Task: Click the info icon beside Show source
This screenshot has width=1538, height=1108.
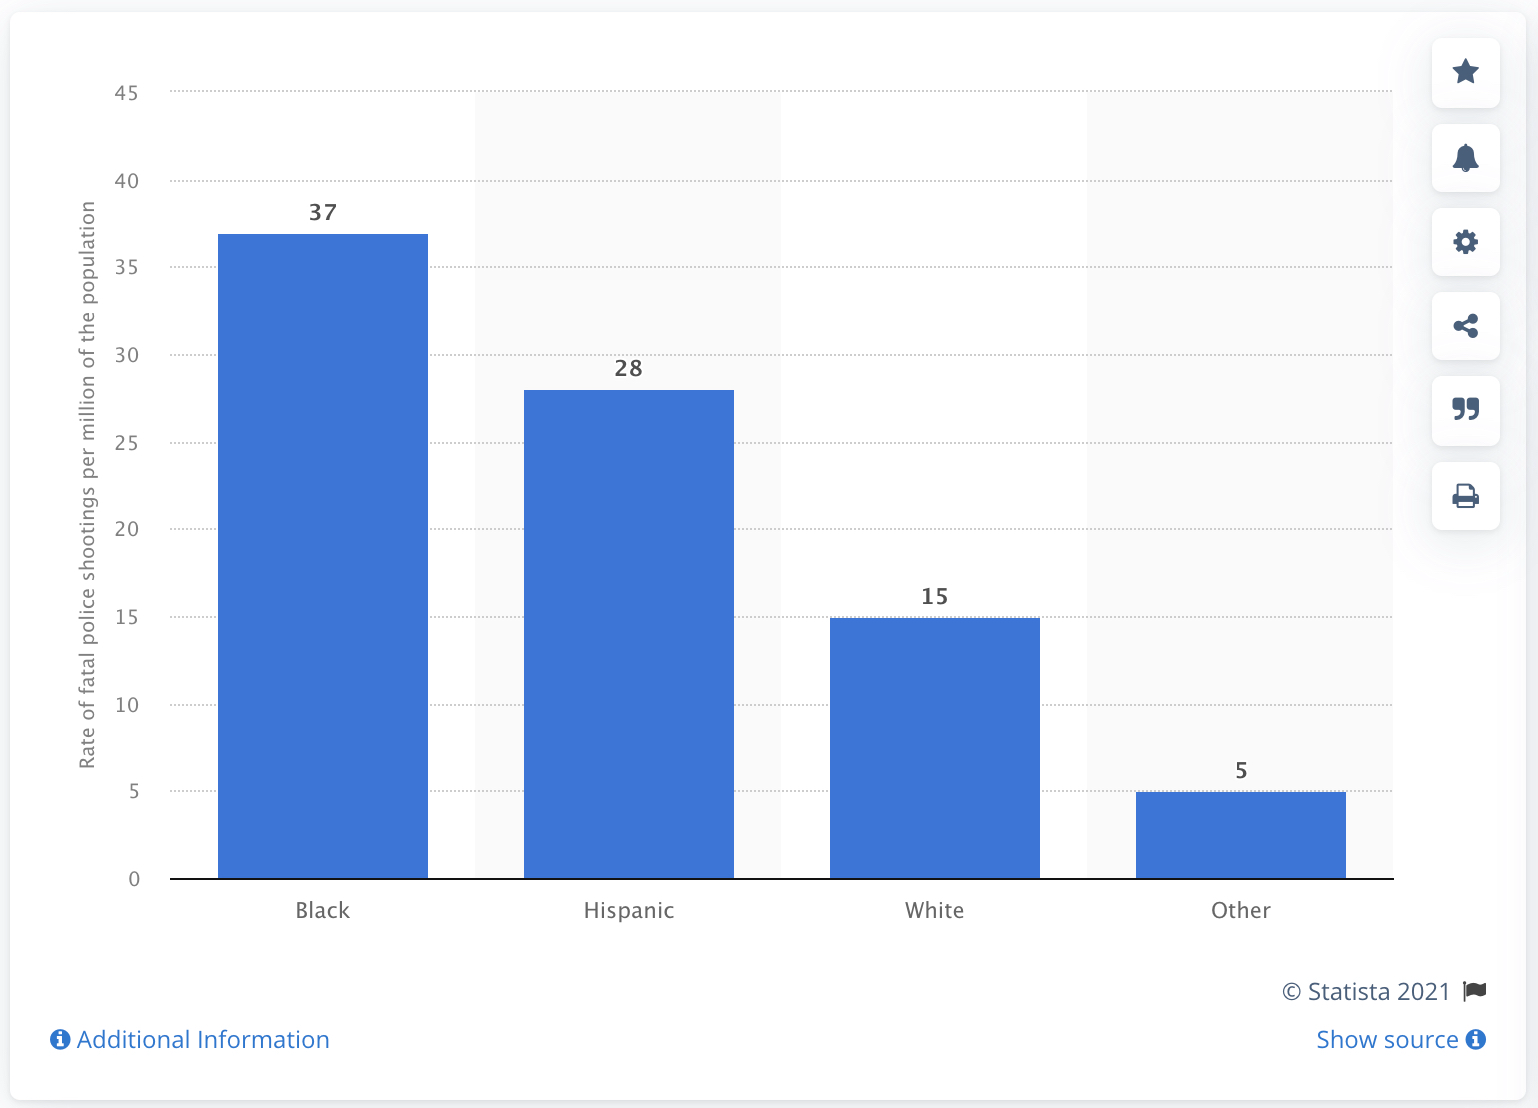Action: [1476, 1040]
